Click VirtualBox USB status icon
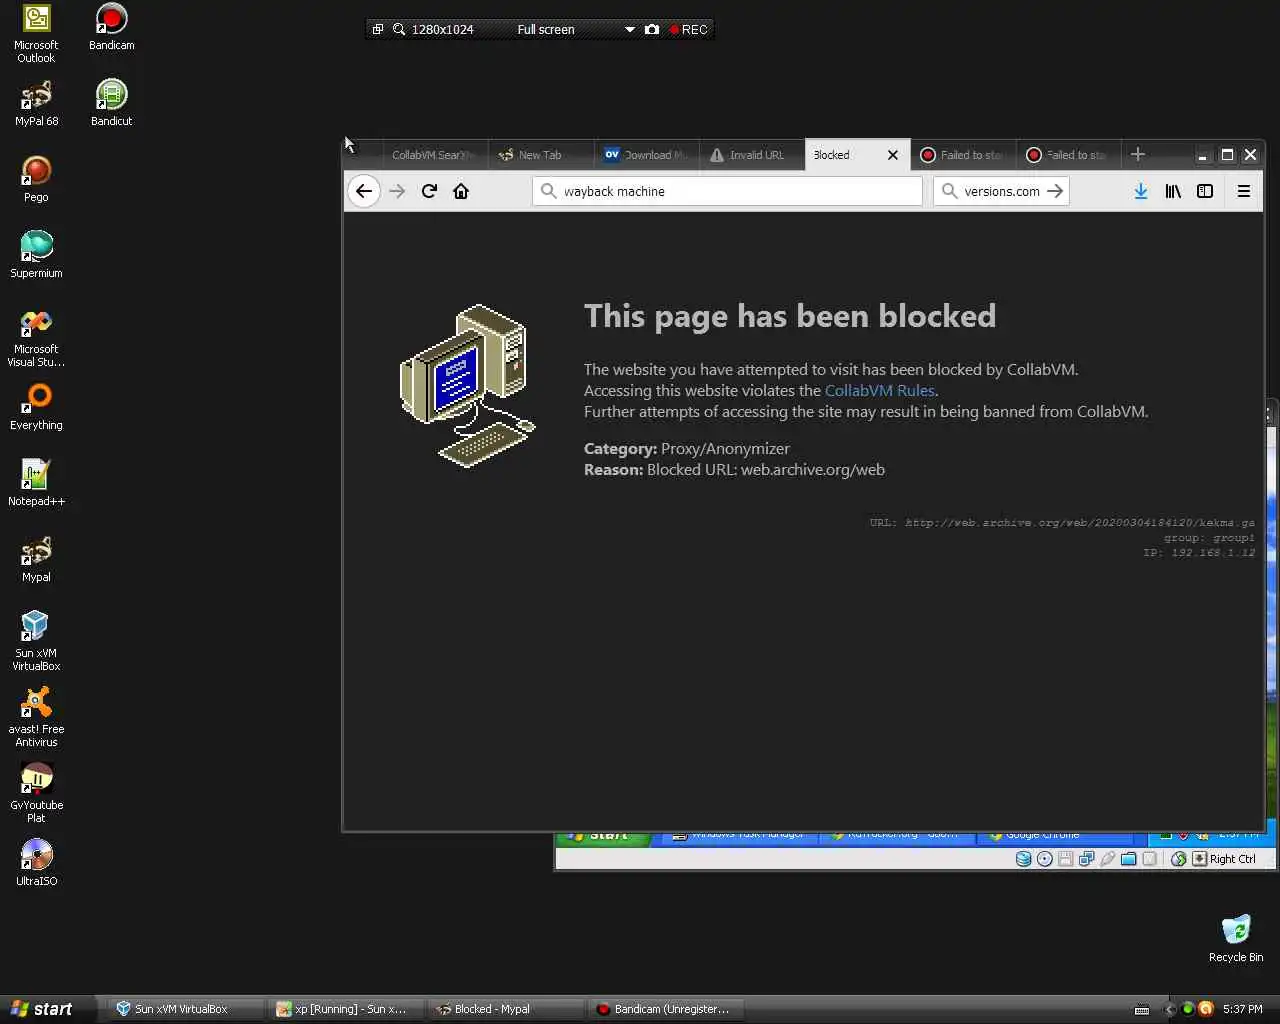The height and width of the screenshot is (1024, 1280). [1107, 859]
